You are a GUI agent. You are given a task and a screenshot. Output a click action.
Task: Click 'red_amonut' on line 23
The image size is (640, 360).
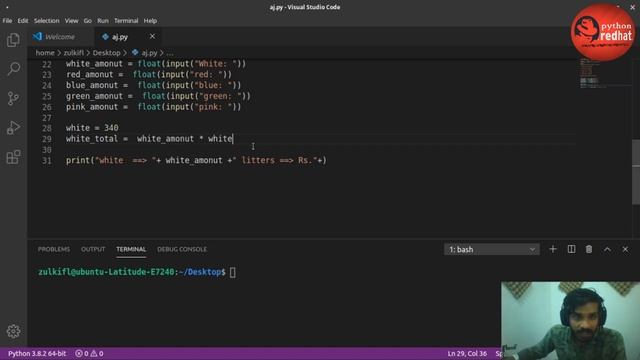tap(89, 75)
